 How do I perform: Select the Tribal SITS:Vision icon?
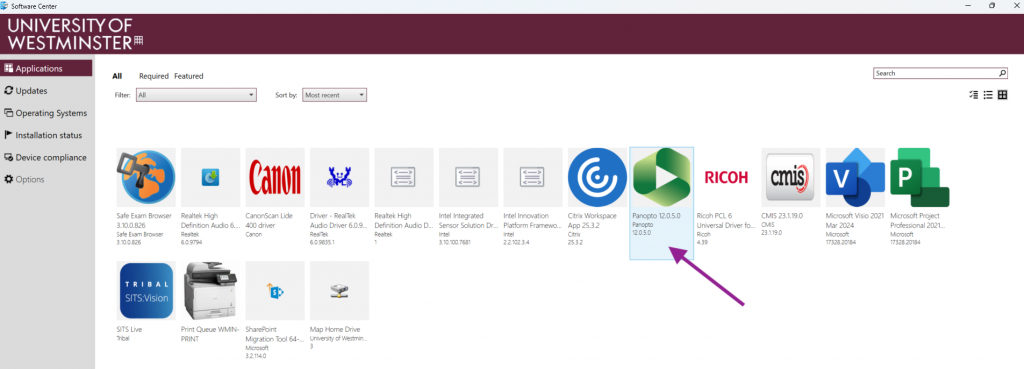pyautogui.click(x=146, y=291)
